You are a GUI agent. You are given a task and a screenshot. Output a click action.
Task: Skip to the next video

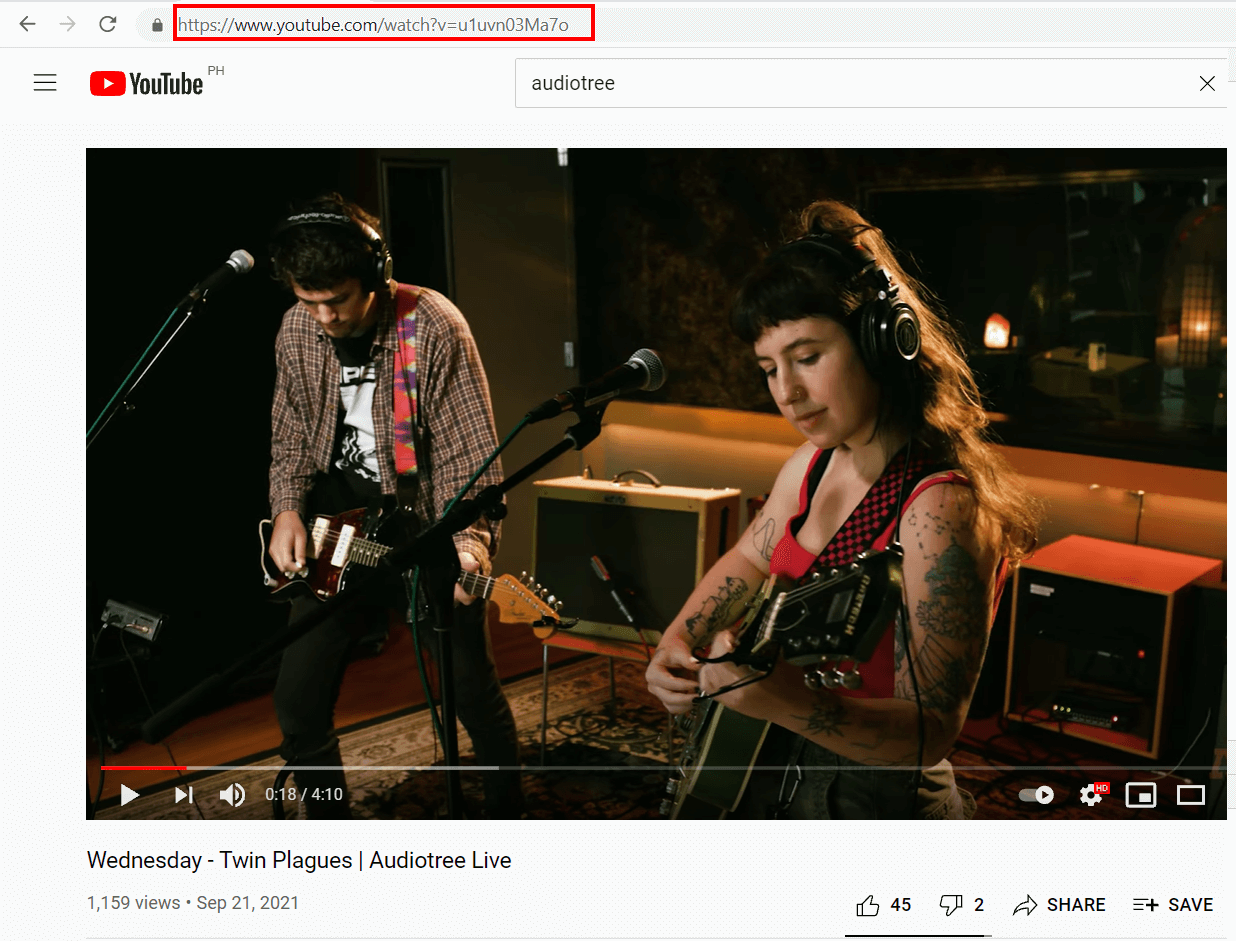(x=183, y=795)
